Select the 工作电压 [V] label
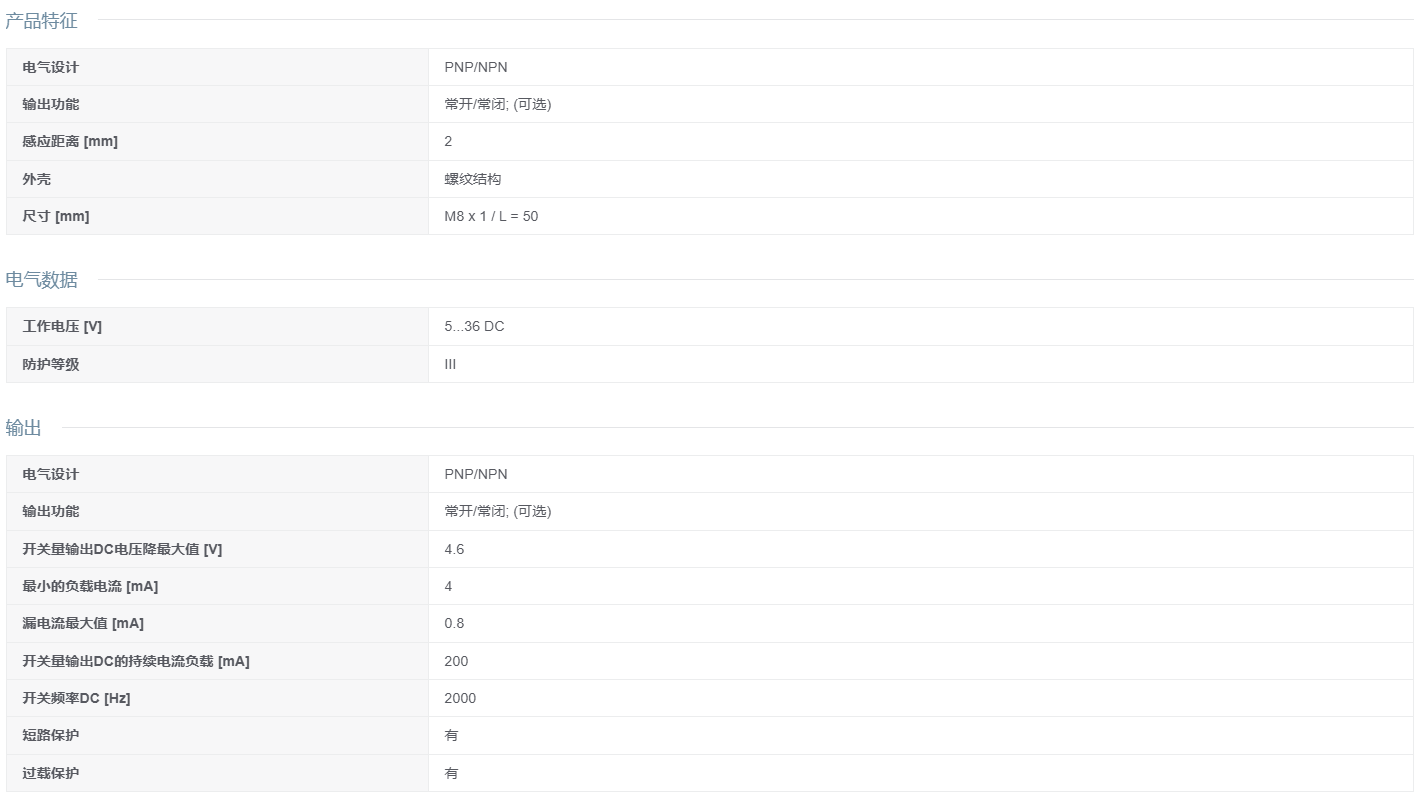 click(x=62, y=327)
